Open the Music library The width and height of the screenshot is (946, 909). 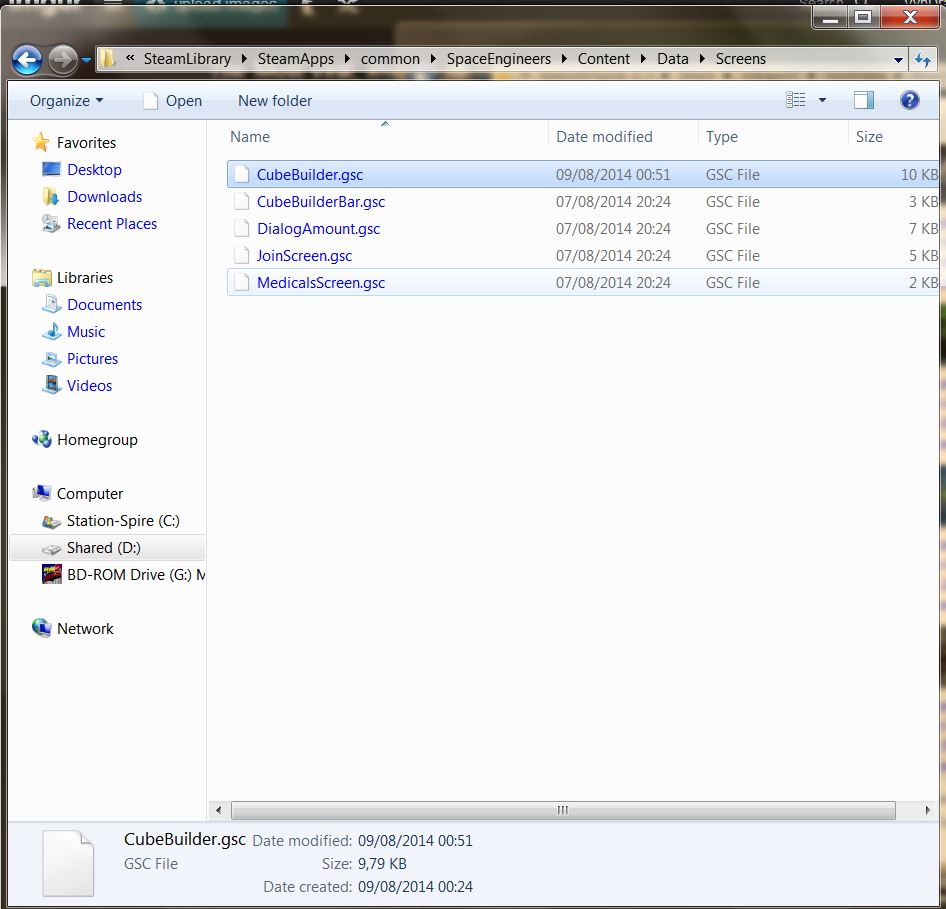[x=74, y=332]
